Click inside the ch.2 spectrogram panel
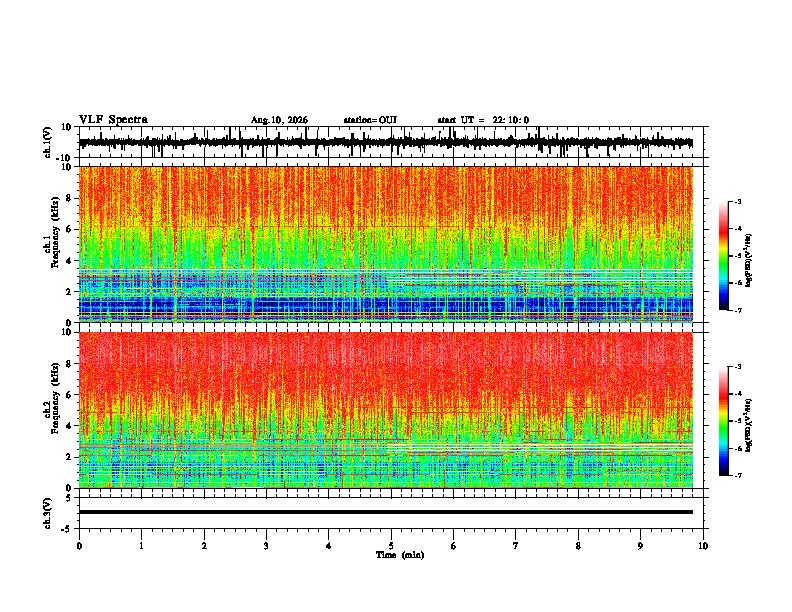This screenshot has width=792, height=612. 385,410
